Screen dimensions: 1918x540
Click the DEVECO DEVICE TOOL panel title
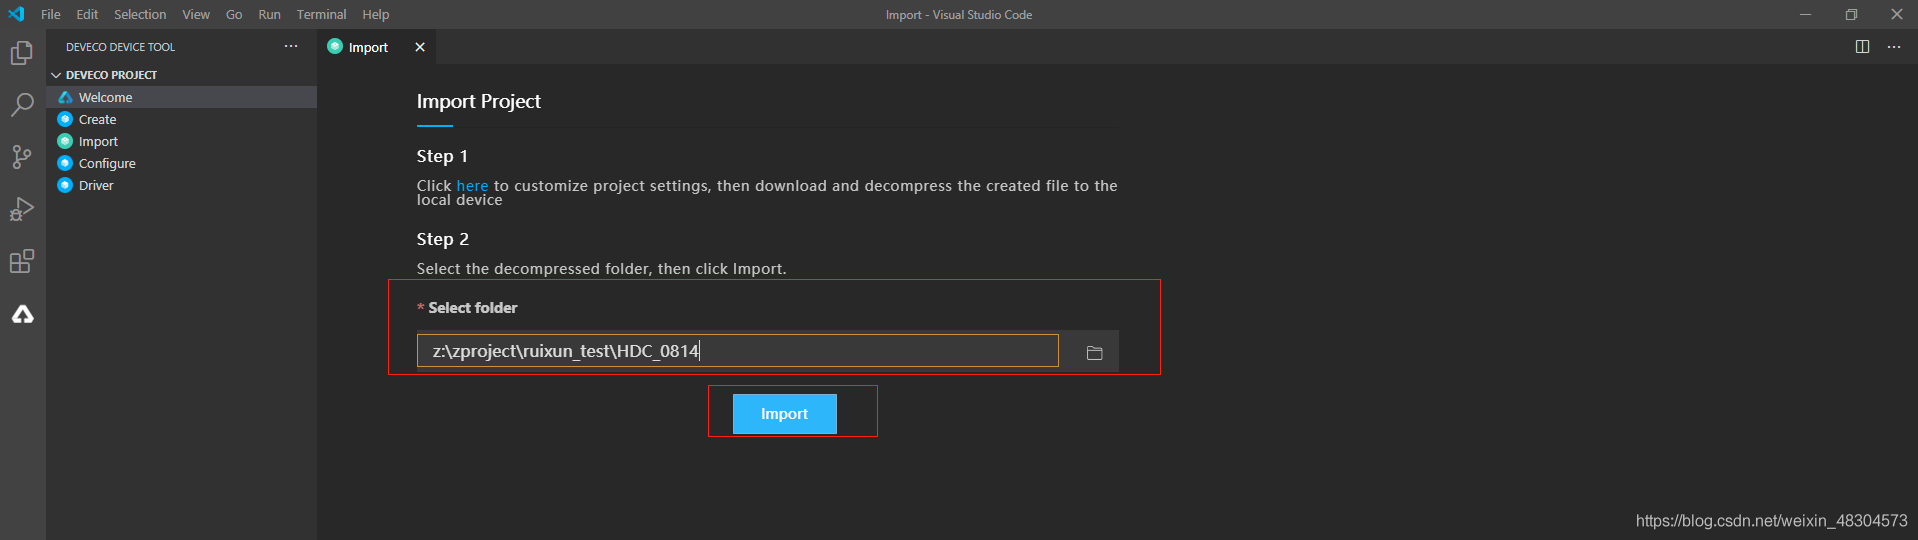[120, 47]
